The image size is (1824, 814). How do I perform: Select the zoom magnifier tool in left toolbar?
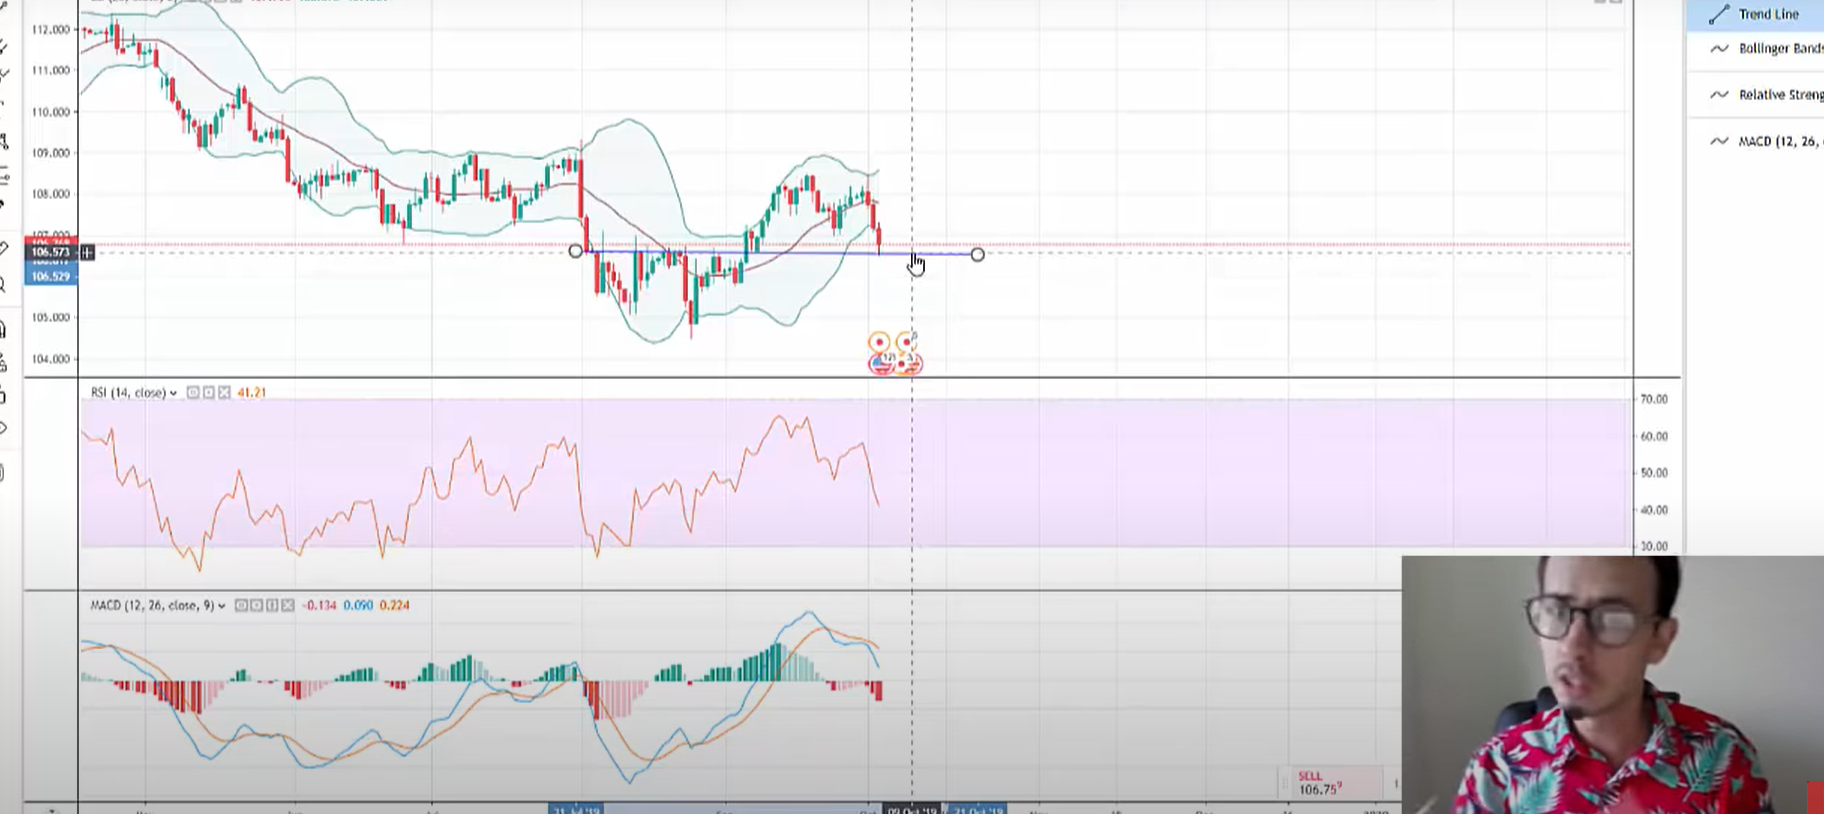pyautogui.click(x=3, y=287)
